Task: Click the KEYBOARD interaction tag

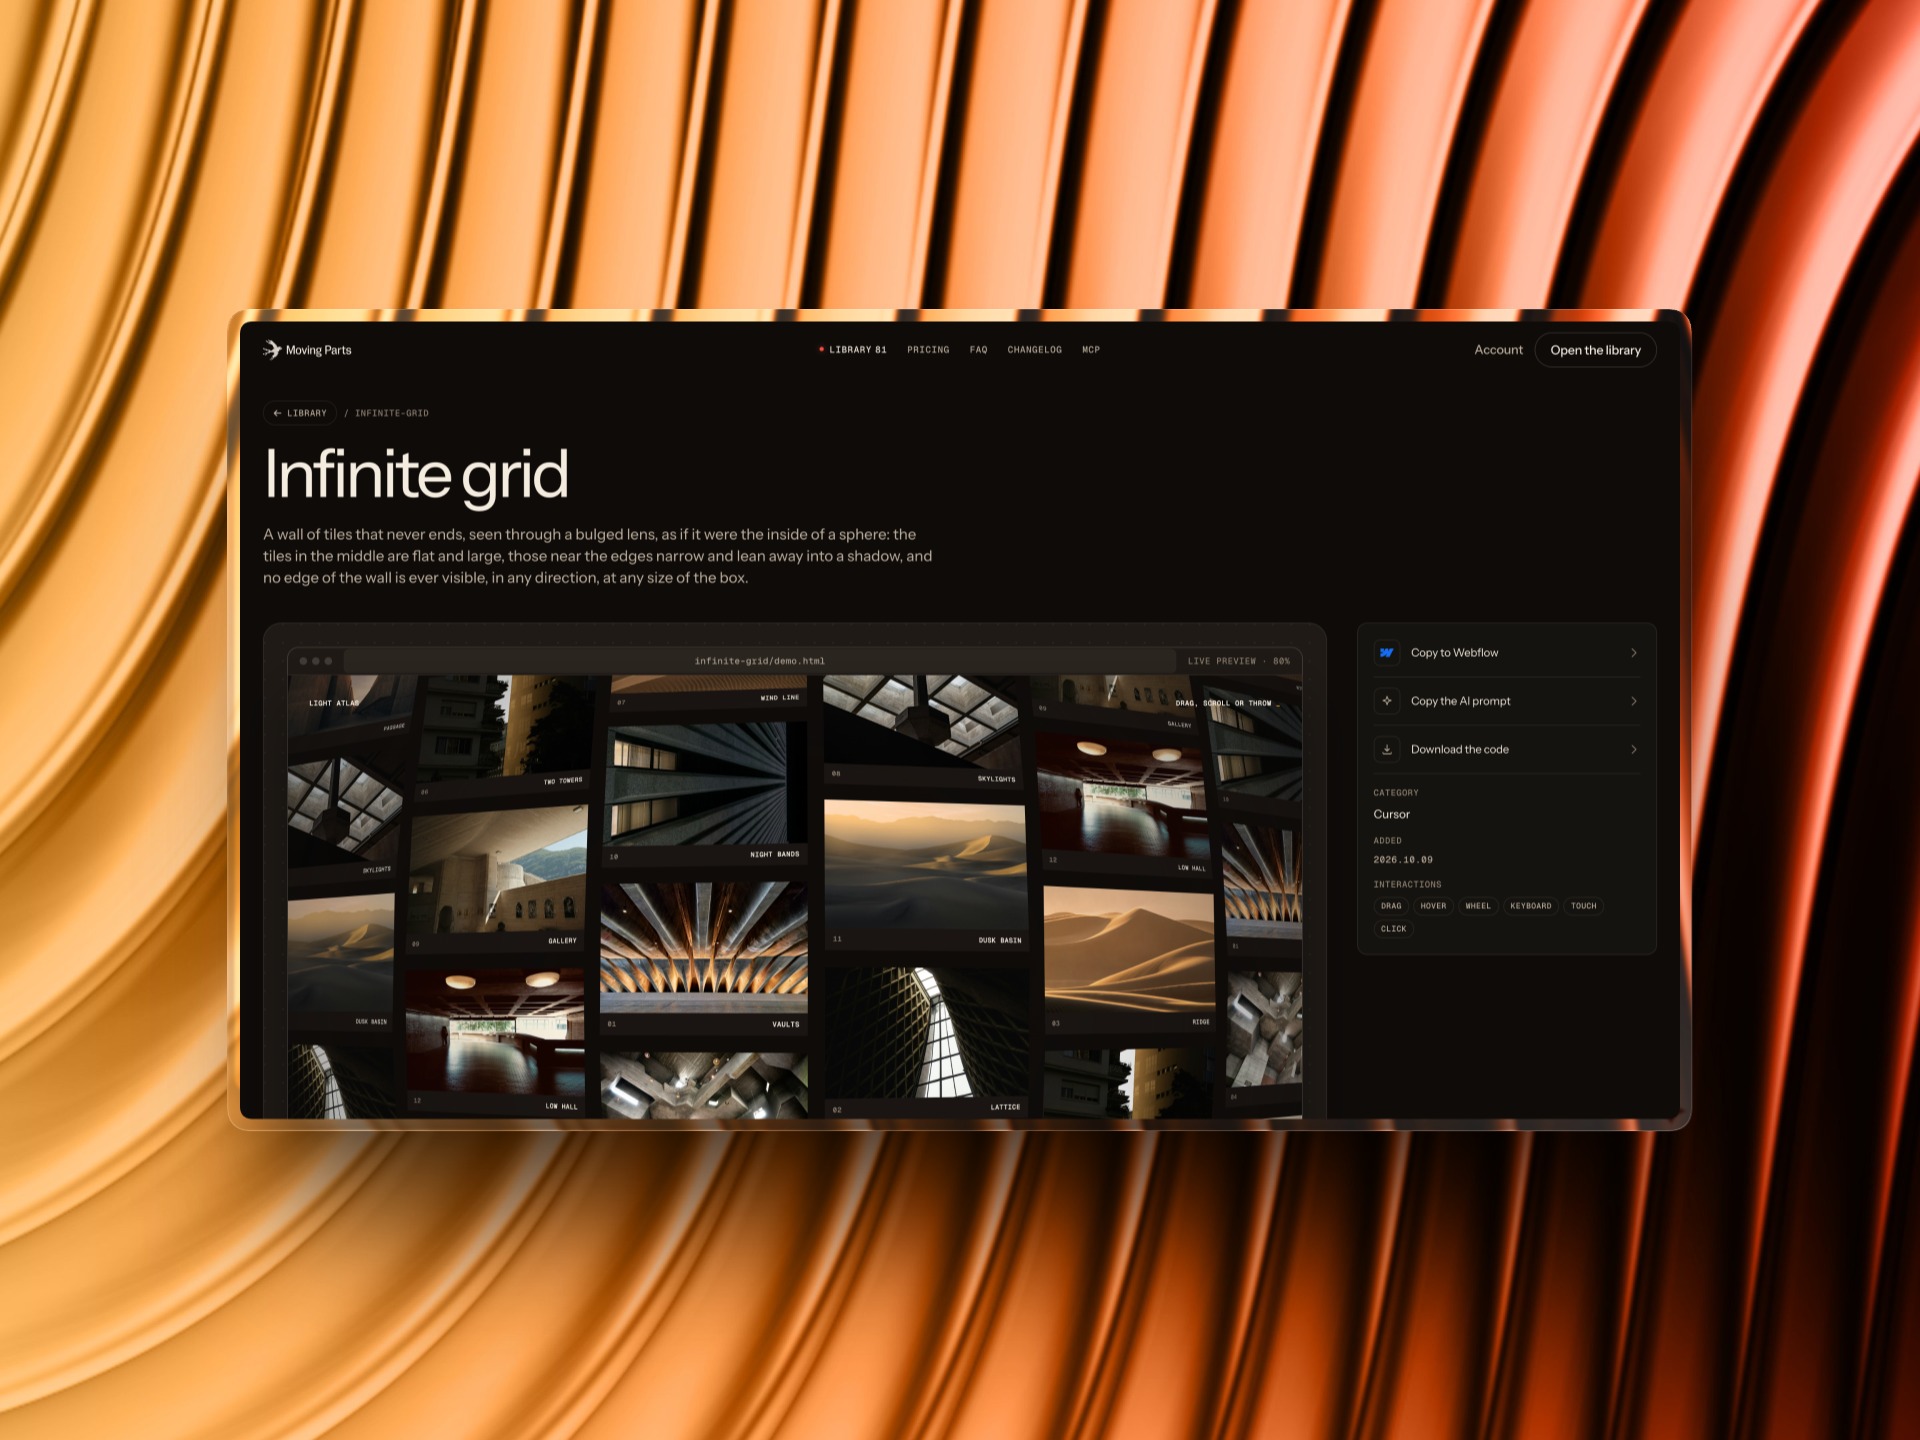Action: point(1531,906)
